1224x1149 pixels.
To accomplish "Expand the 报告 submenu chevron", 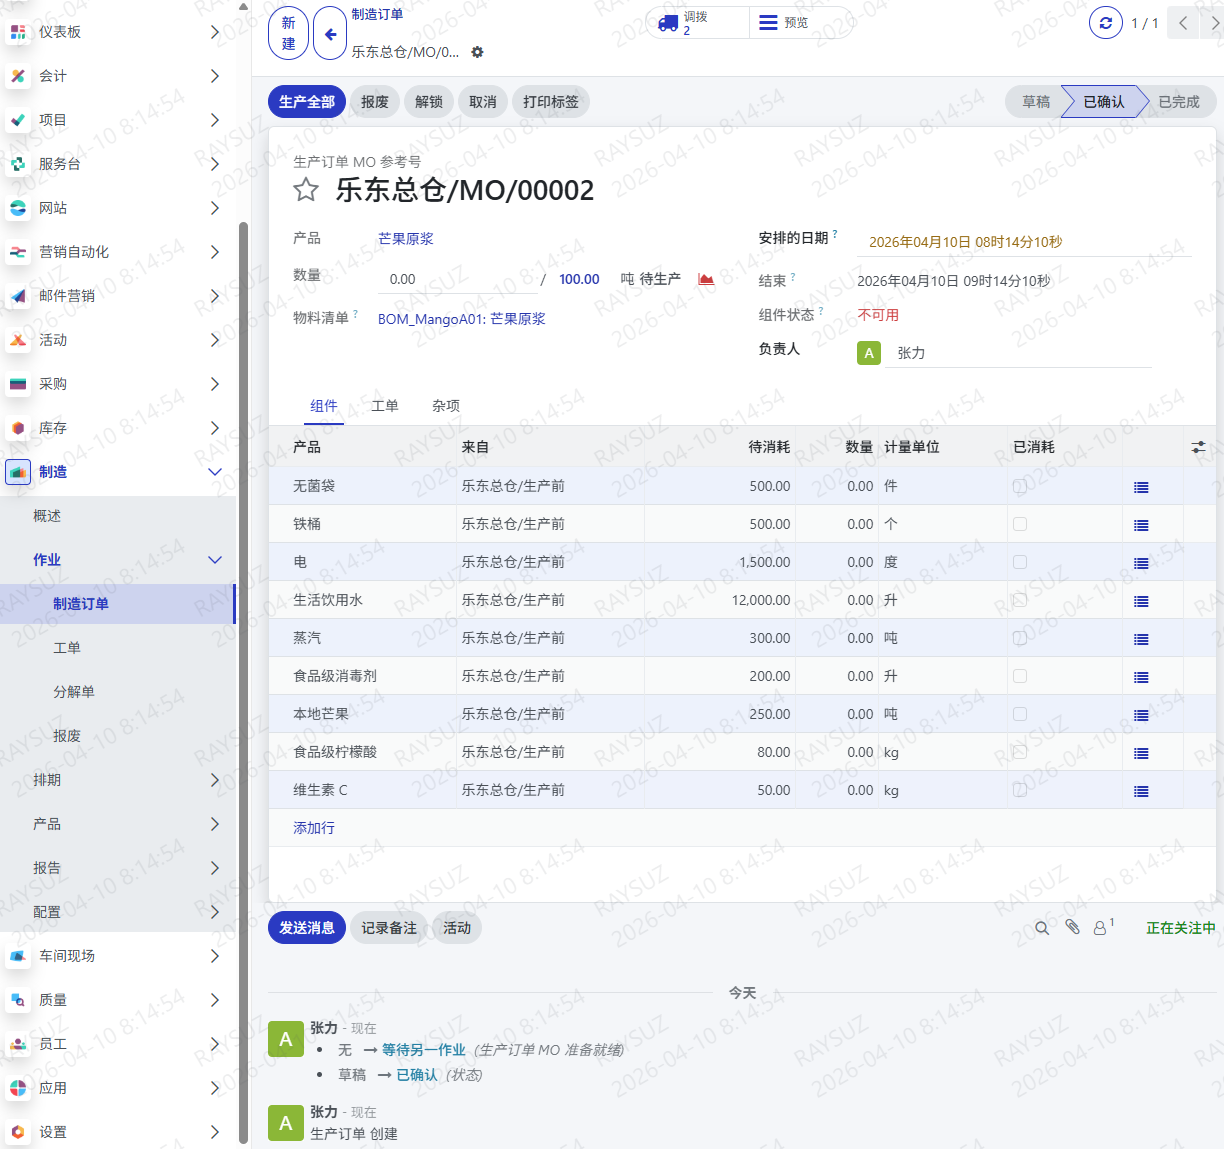I will pyautogui.click(x=215, y=868).
